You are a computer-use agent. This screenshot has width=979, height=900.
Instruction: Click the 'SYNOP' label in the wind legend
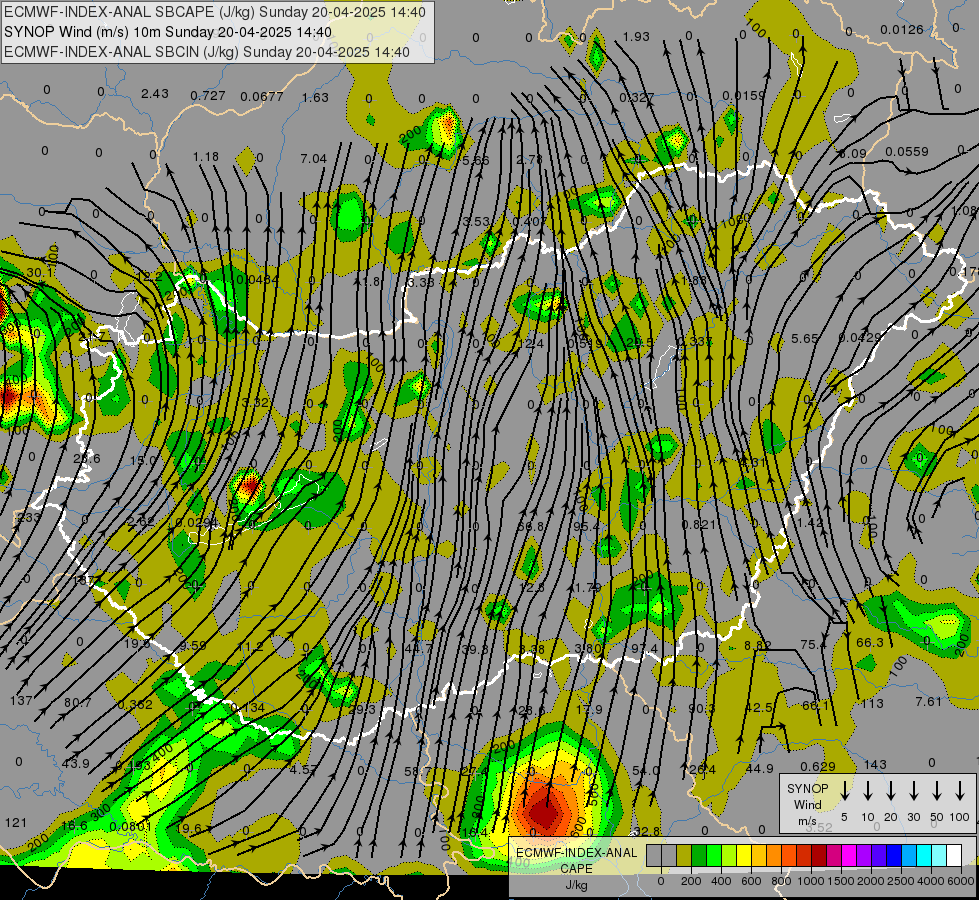click(807, 789)
